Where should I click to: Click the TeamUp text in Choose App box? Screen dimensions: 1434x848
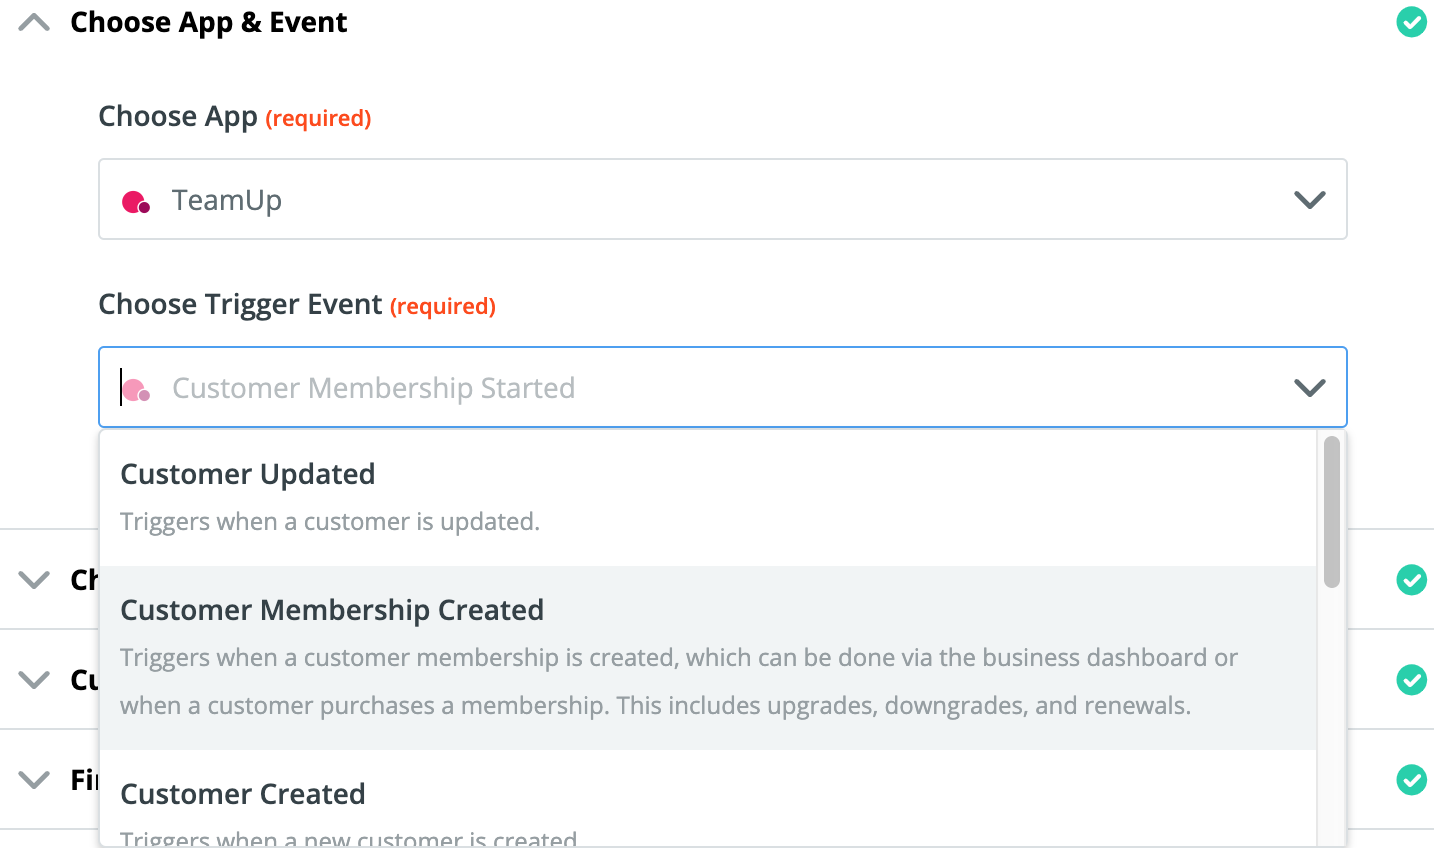click(227, 201)
